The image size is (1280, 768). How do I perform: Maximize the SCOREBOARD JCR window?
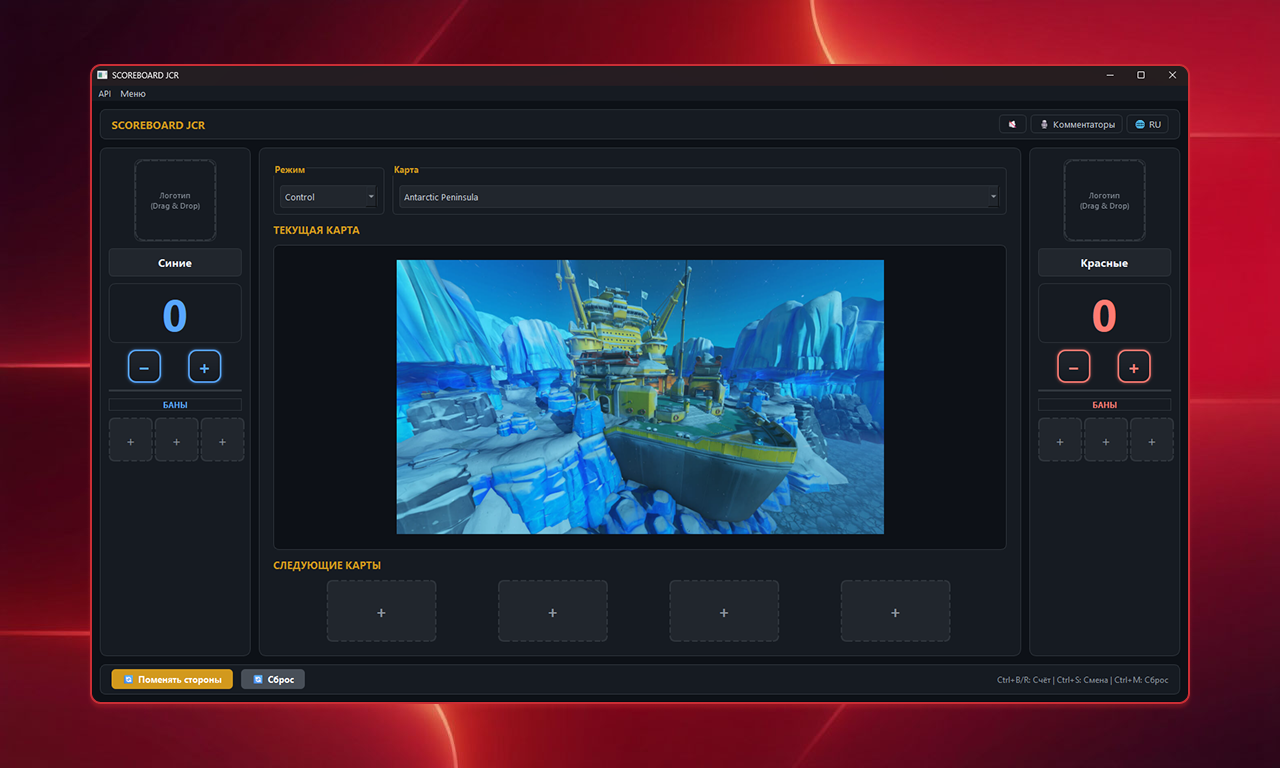pyautogui.click(x=1140, y=75)
